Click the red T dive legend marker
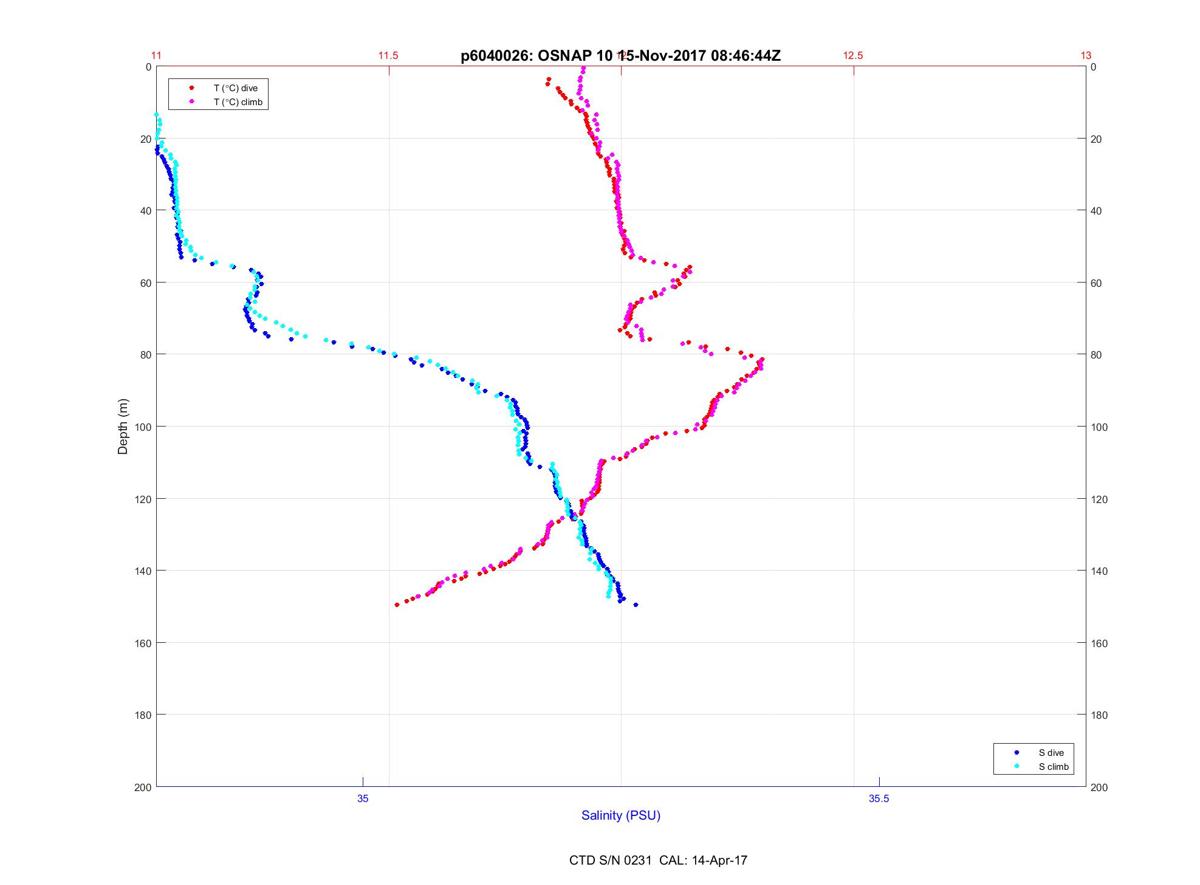Image resolution: width=1200 pixels, height=885 pixels. [191, 88]
